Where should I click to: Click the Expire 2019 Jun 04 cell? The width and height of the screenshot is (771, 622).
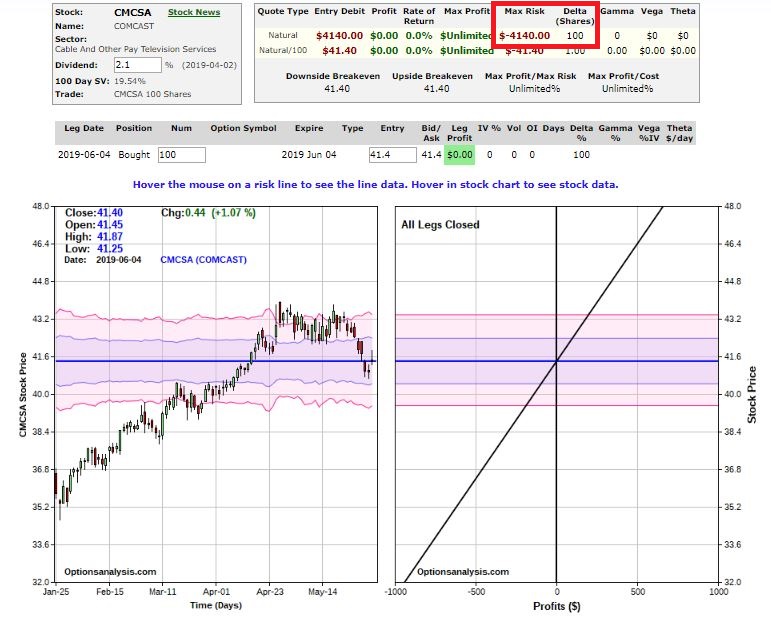309,155
